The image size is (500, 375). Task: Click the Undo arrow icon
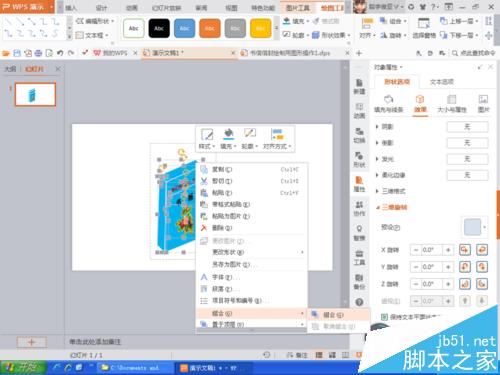pos(60,53)
